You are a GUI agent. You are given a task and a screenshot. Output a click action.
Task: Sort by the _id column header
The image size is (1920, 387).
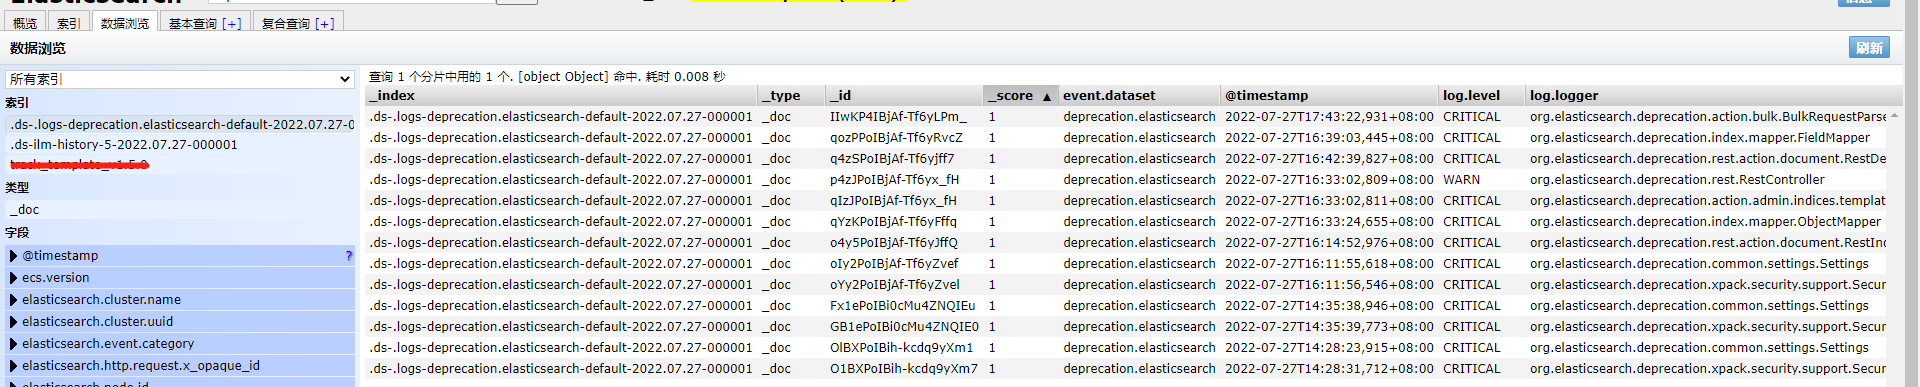point(905,96)
